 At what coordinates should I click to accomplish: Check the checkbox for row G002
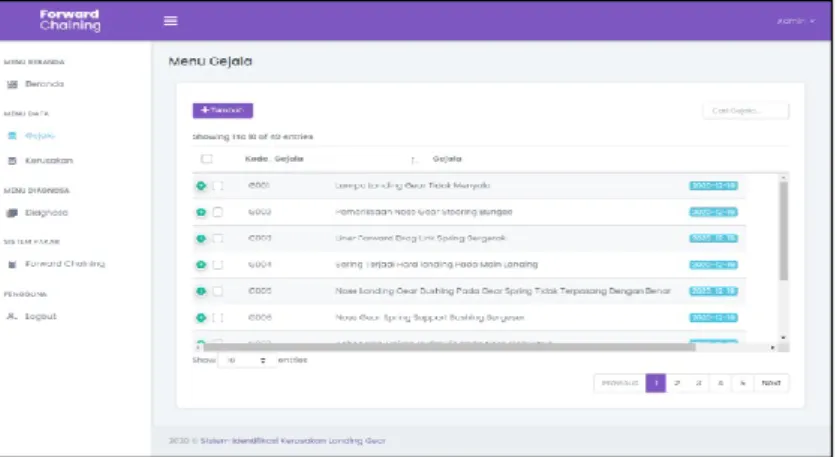tap(217, 212)
